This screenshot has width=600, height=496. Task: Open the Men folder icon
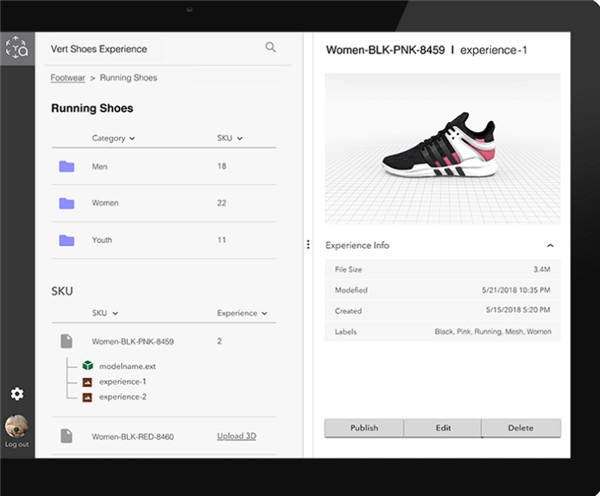point(66,166)
